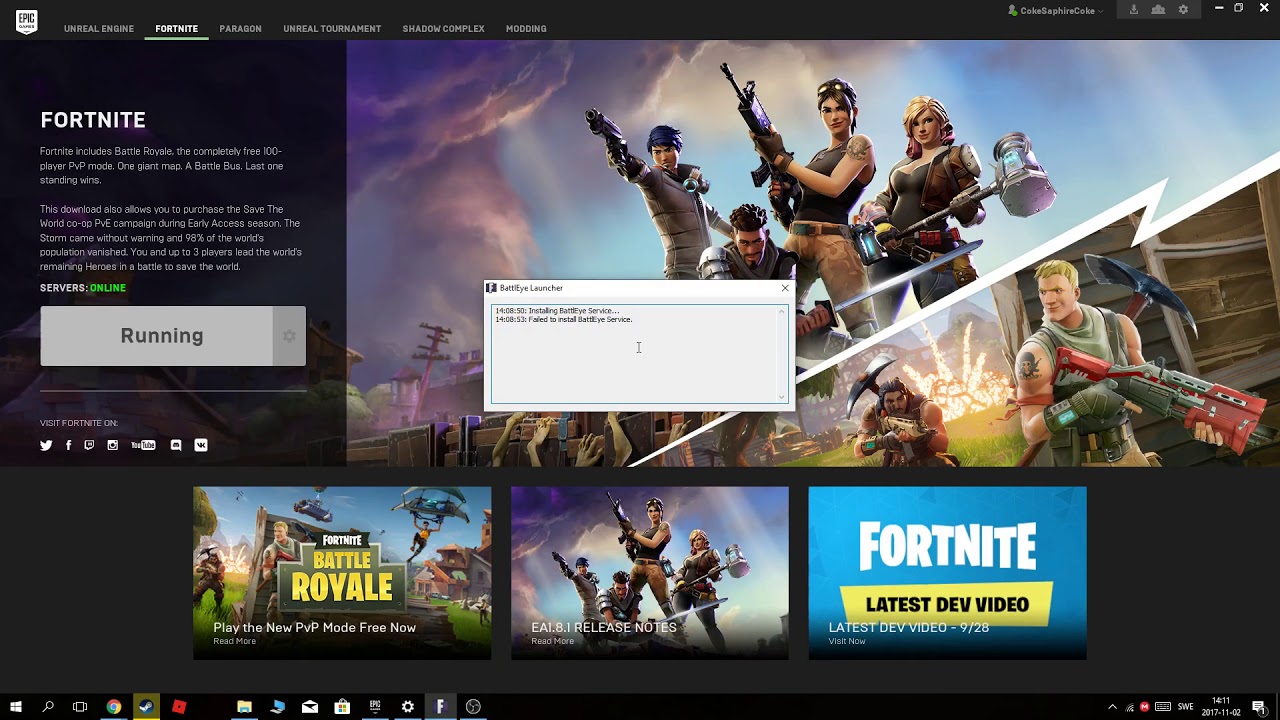The width and height of the screenshot is (1280, 720).
Task: Open the touch keyboard tray icon
Action: point(1162,707)
